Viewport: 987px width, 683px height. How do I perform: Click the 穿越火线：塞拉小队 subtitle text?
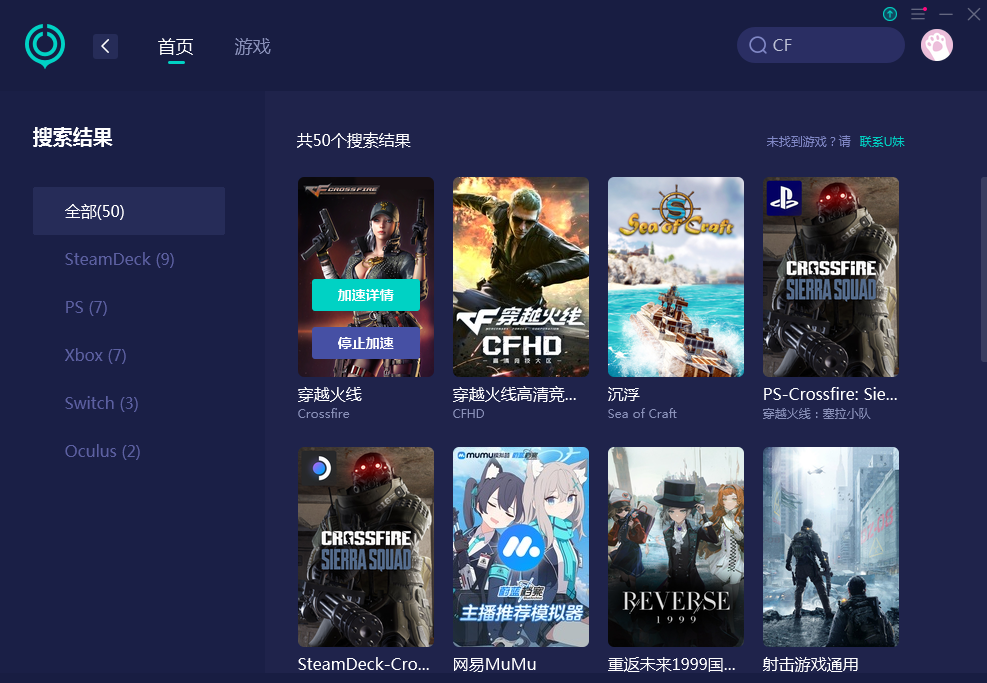click(x=816, y=414)
